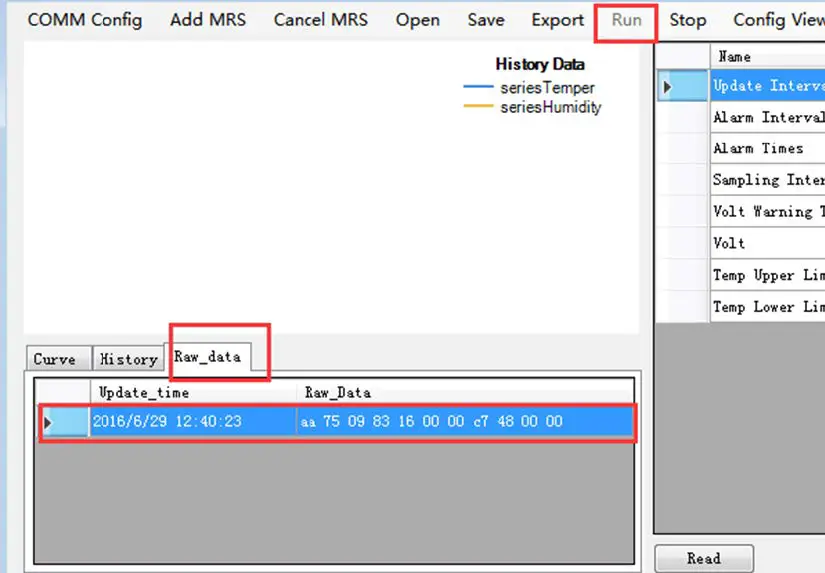Select the Update Interval parameter row

(x=768, y=85)
